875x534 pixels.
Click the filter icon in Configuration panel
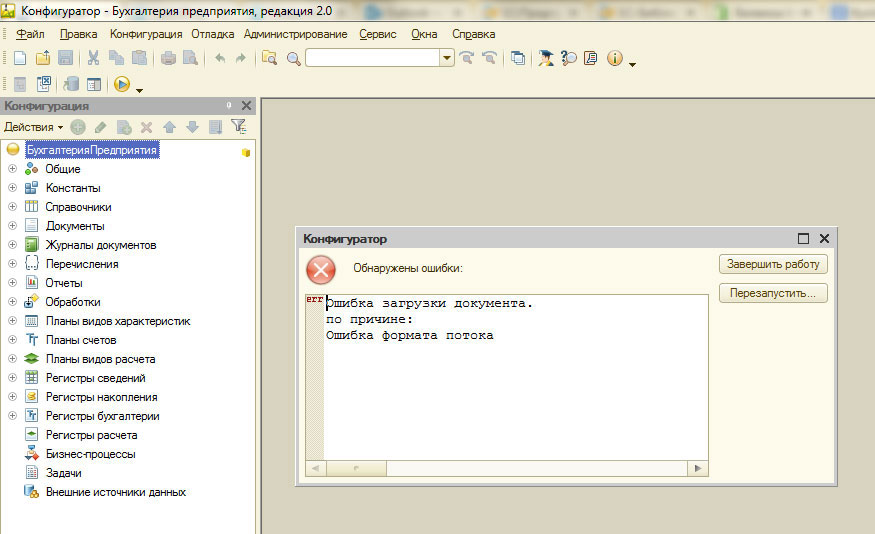pos(238,127)
